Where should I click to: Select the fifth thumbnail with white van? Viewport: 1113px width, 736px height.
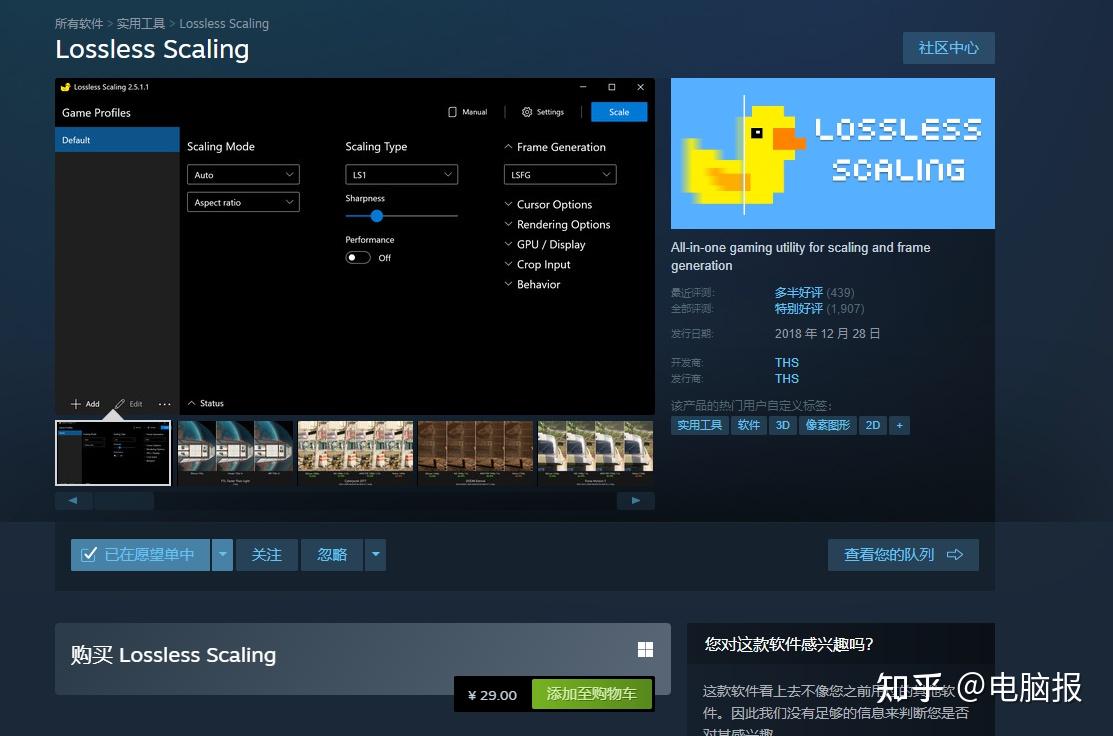tap(596, 453)
